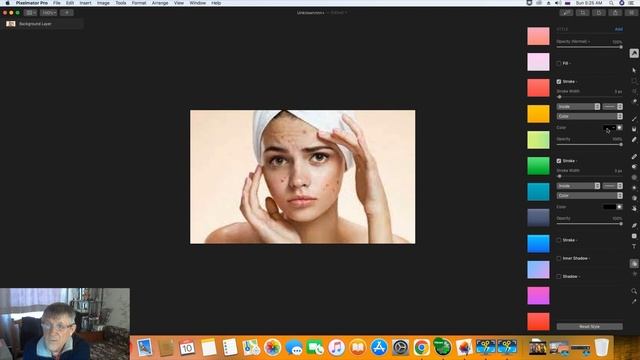
Task: Open the Tools menu
Action: pos(120,3)
